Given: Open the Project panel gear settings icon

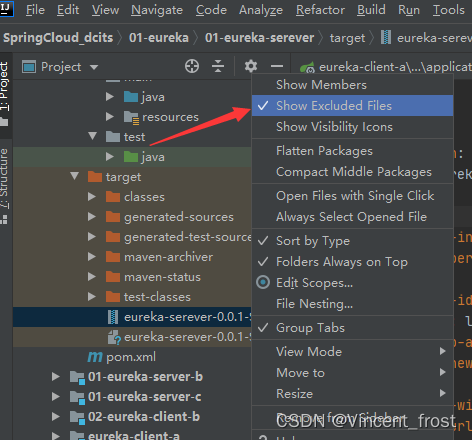Looking at the screenshot, I should point(251,66).
